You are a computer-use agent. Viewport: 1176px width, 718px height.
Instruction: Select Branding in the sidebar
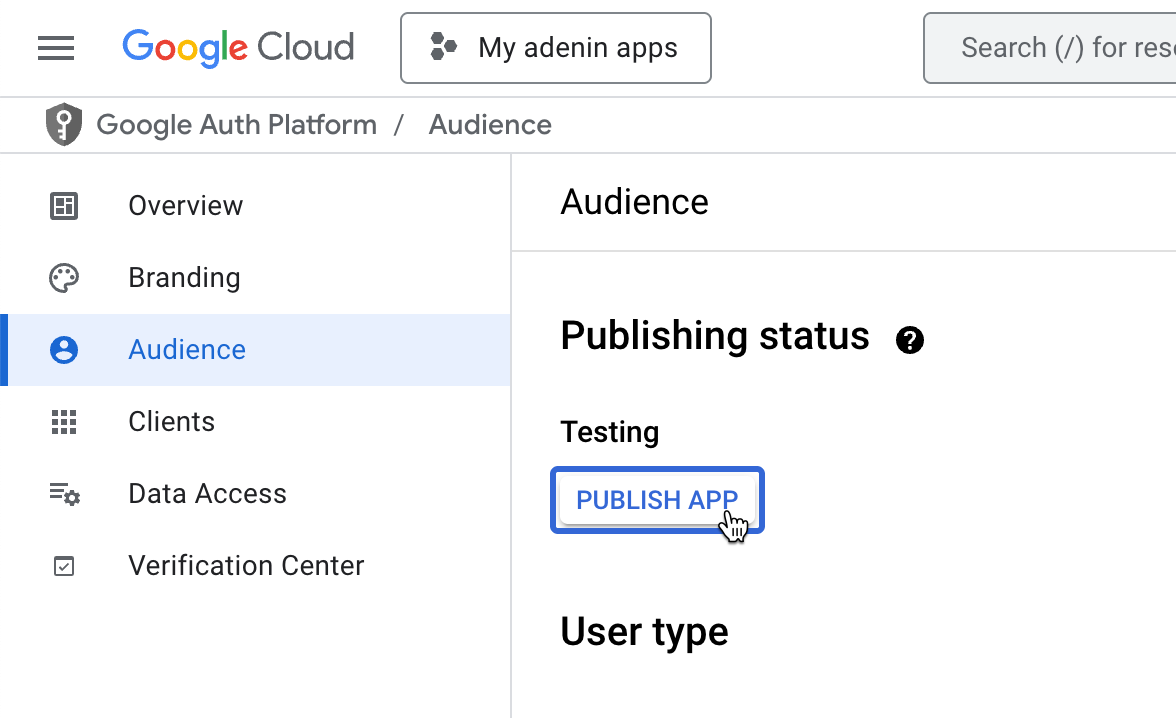184,278
